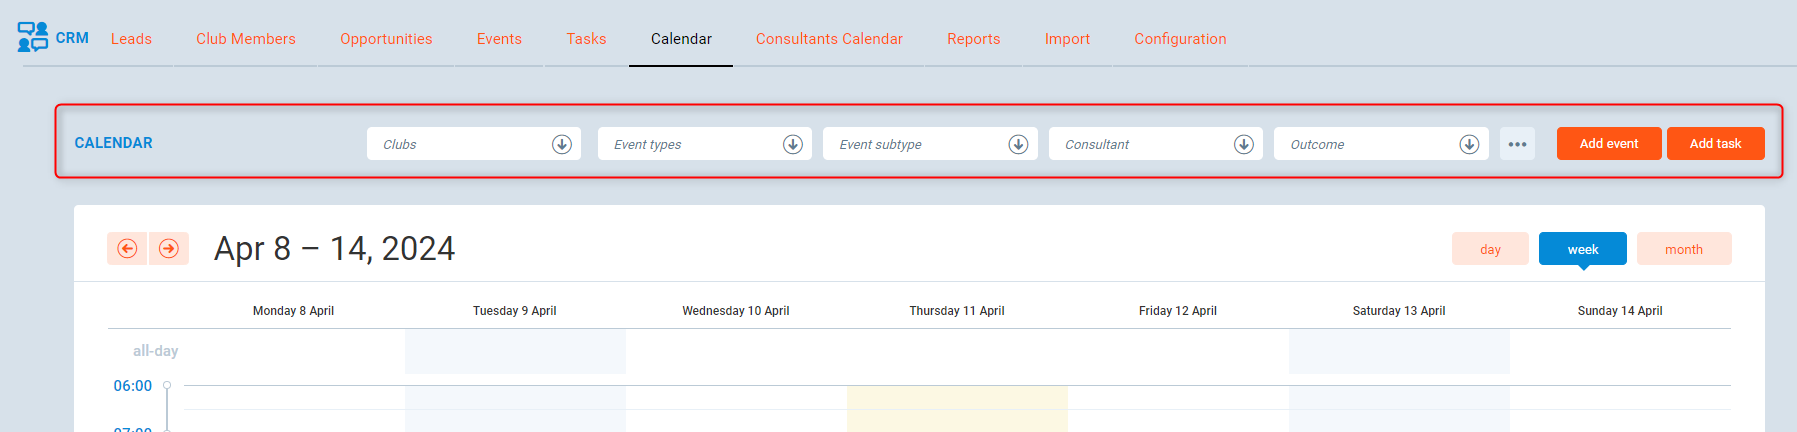Open the Event types filter field

pos(690,144)
